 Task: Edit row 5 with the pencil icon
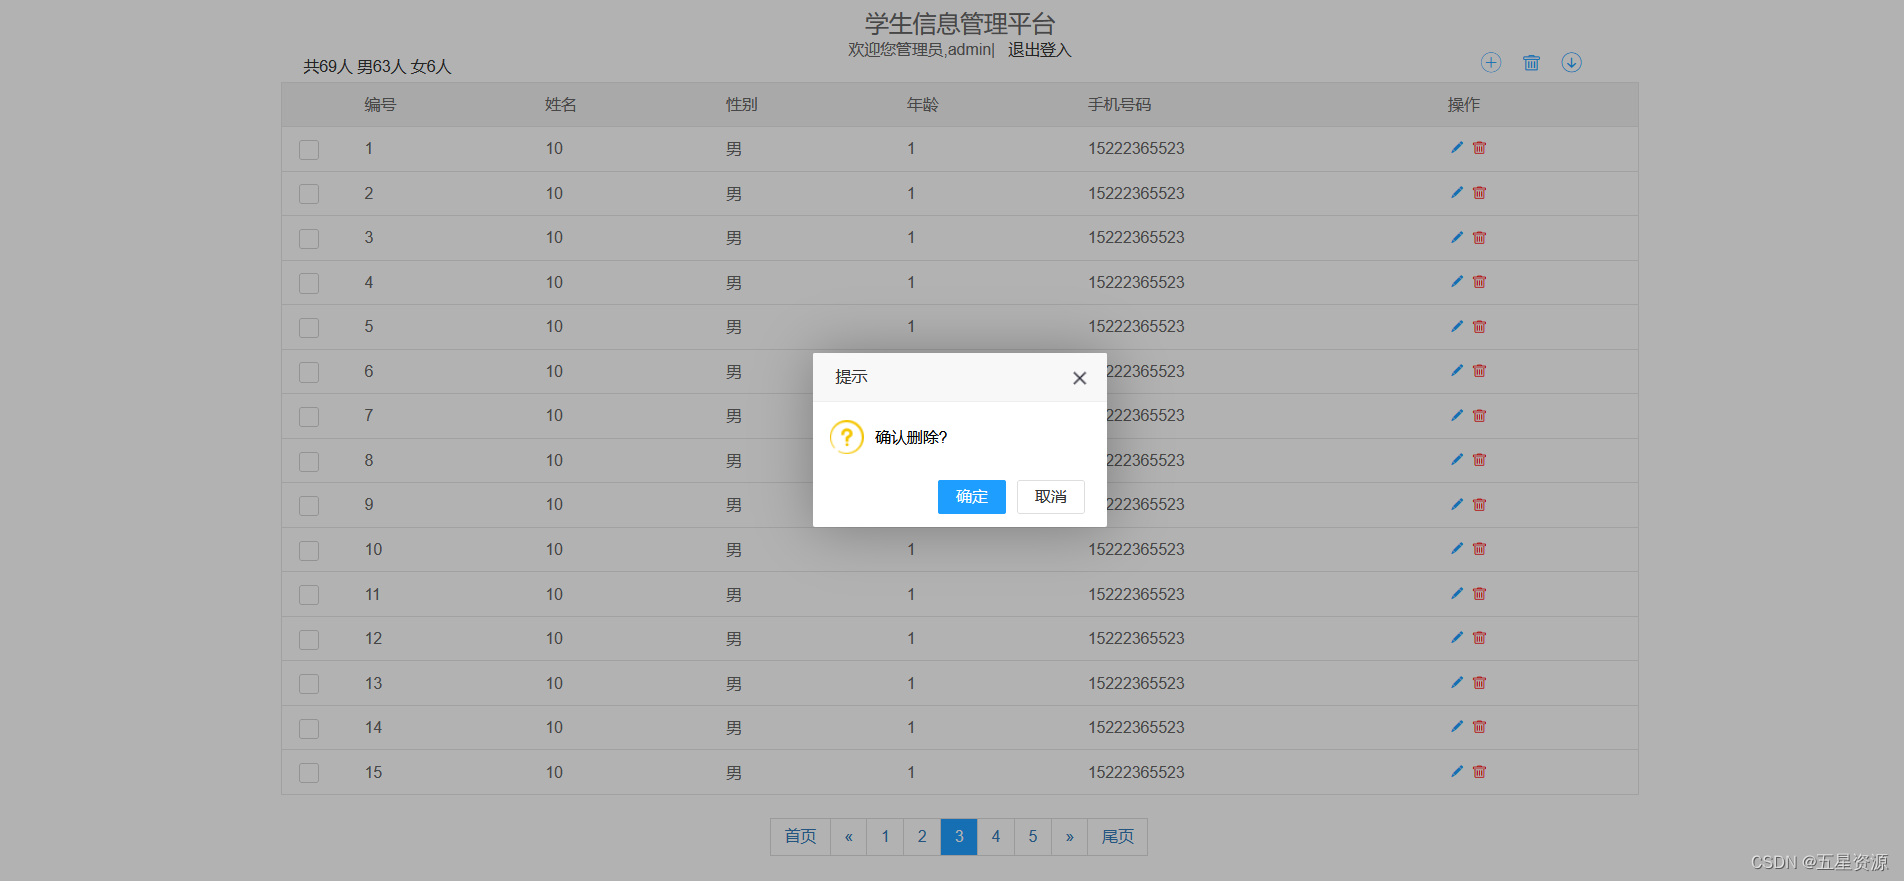coord(1457,326)
